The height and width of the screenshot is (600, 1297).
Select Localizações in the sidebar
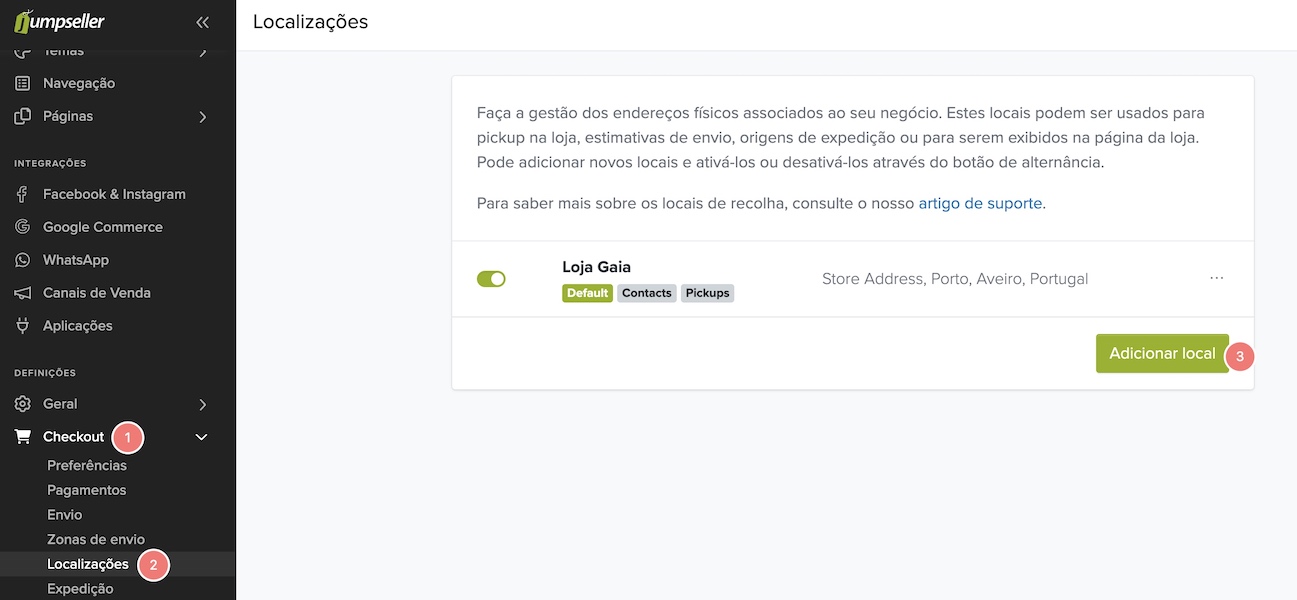[88, 564]
